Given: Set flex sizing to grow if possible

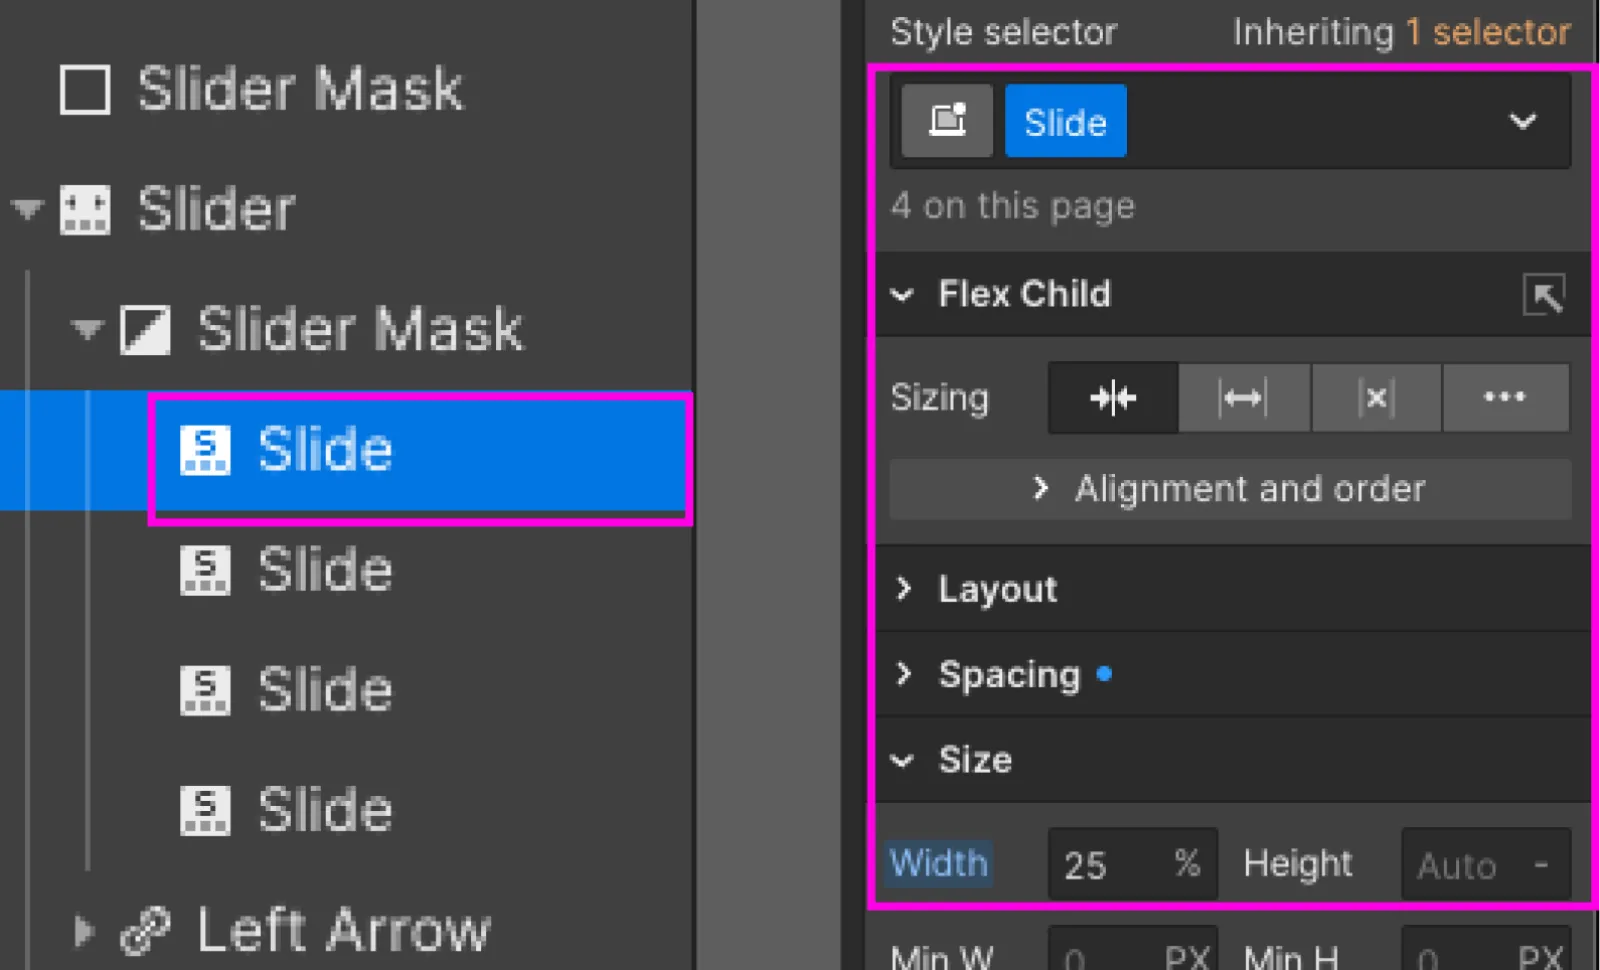Looking at the screenshot, I should pos(1243,397).
